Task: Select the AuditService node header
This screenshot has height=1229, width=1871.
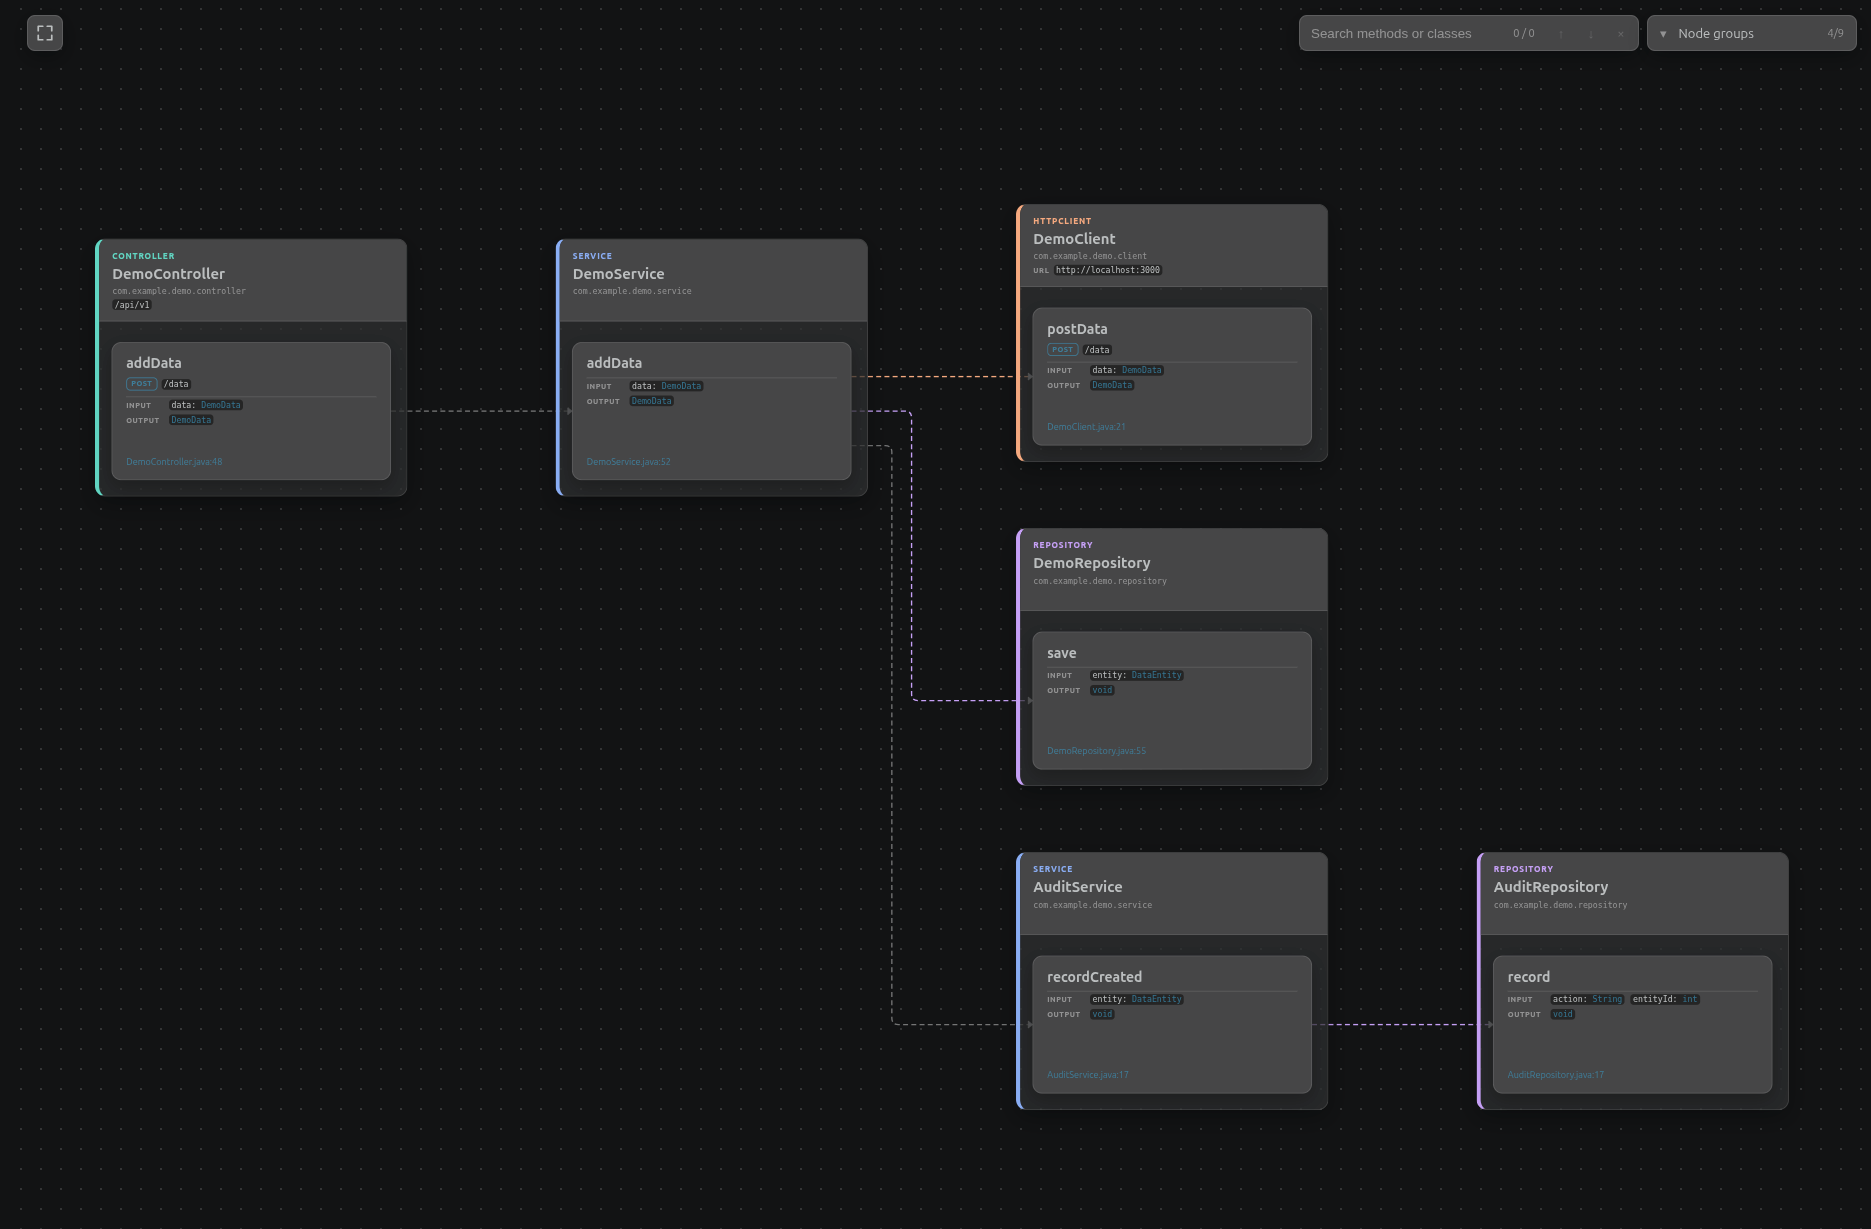Action: 1174,894
